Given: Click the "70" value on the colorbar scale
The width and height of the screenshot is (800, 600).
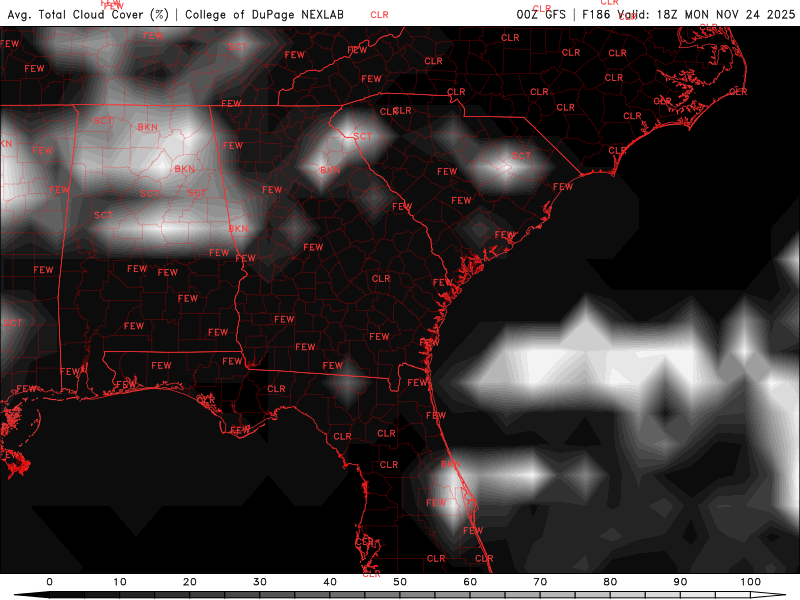Looking at the screenshot, I should tap(540, 582).
